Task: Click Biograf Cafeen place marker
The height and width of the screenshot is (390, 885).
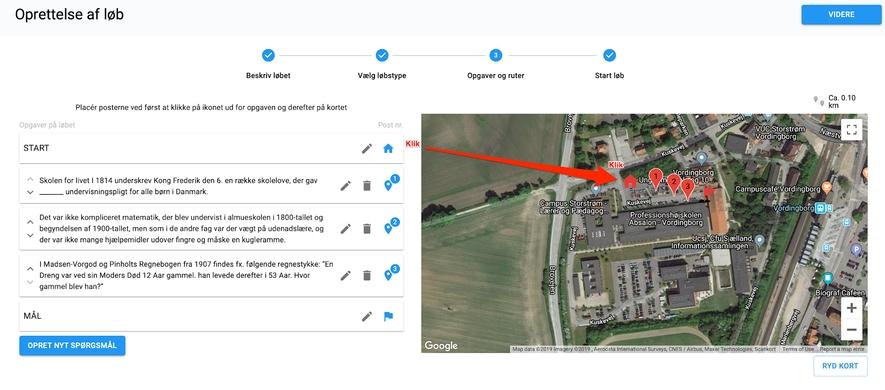Action: (828, 278)
